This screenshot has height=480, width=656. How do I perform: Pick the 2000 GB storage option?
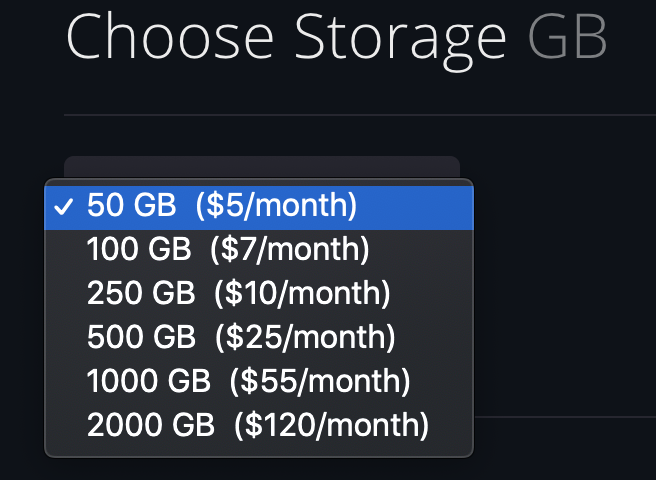coord(258,426)
